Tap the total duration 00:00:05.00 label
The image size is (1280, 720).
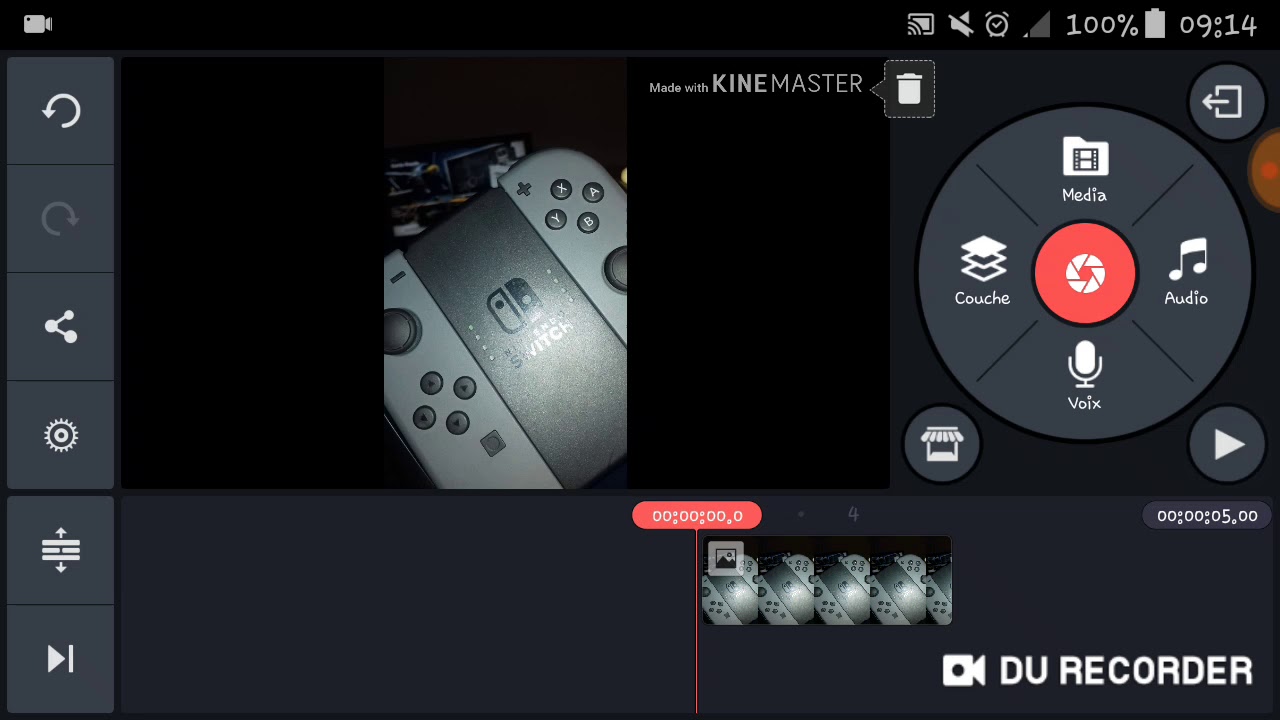click(x=1207, y=516)
